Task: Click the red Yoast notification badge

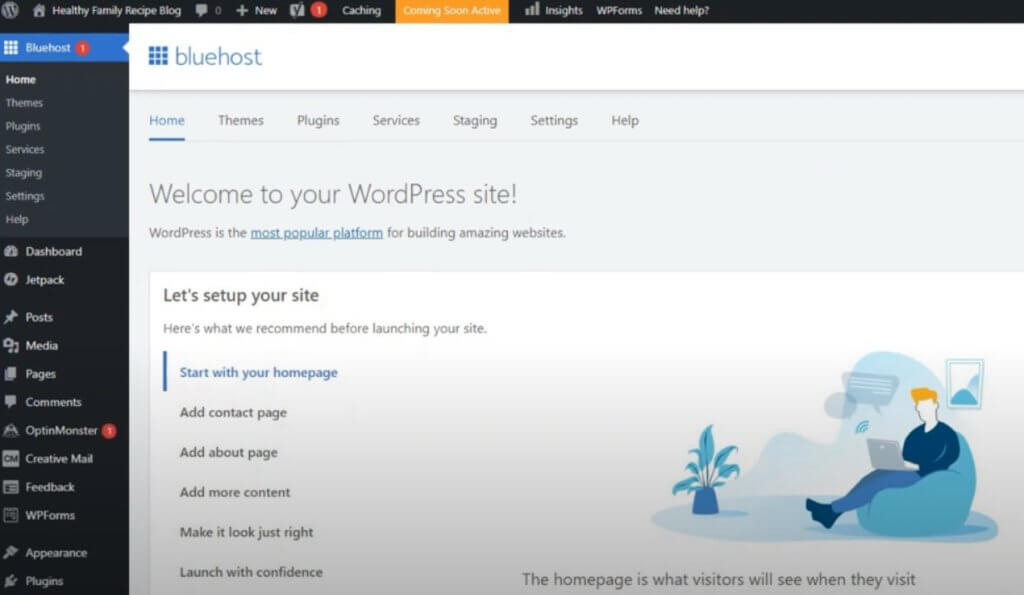Action: pos(319,10)
